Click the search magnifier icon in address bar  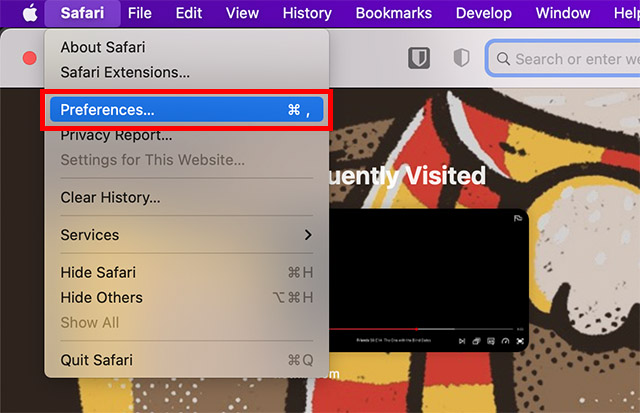(x=503, y=59)
